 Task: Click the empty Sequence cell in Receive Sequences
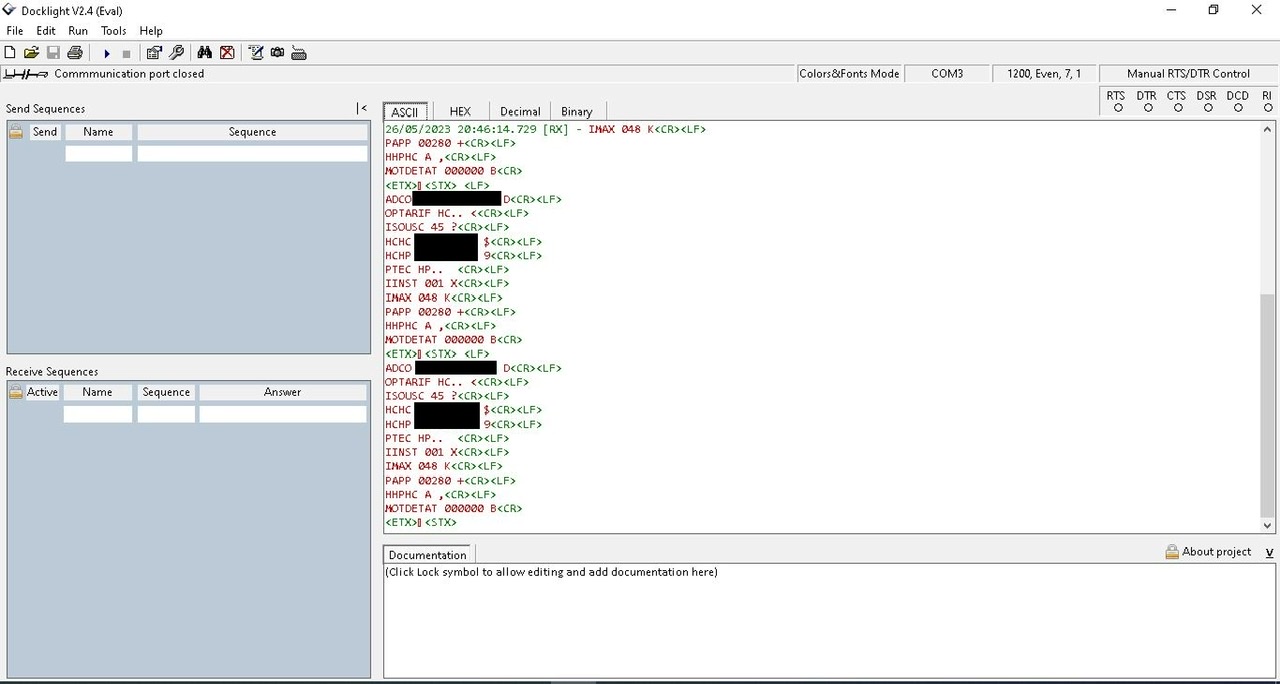(x=166, y=414)
